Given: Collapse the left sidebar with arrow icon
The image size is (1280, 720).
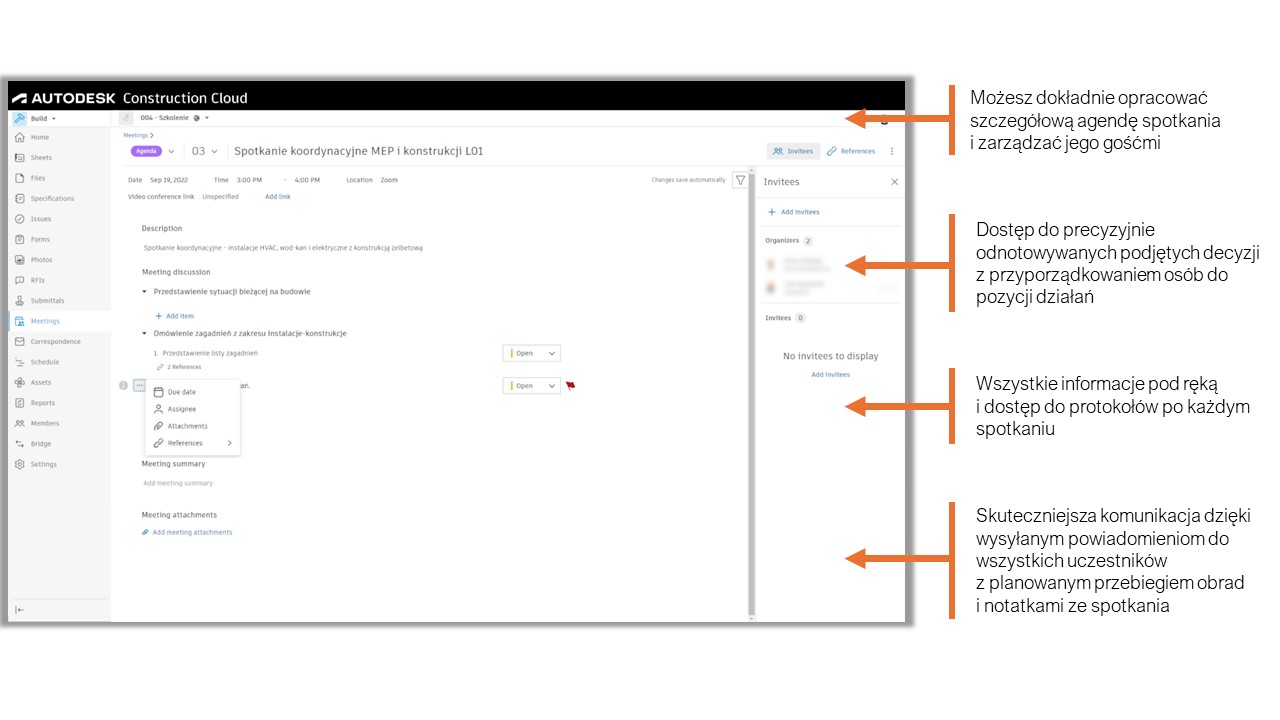Looking at the screenshot, I should [20, 609].
